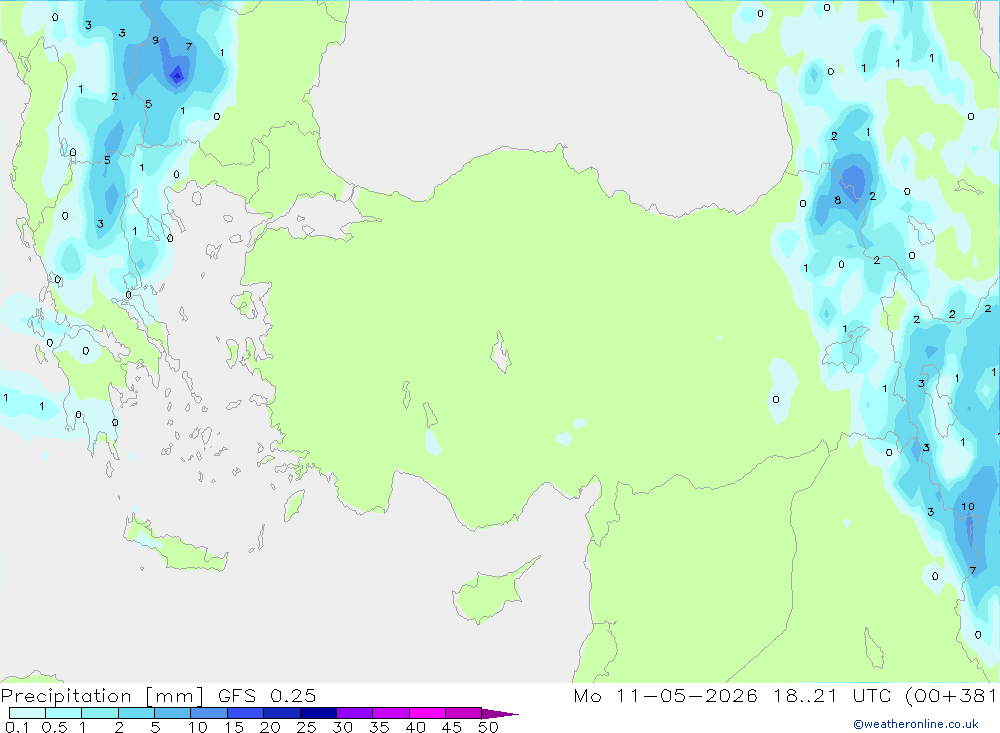Viewport: 1000px width, 733px height.
Task: Click the darkest blue precipitation cell near the '9' value
Action: [x=177, y=76]
